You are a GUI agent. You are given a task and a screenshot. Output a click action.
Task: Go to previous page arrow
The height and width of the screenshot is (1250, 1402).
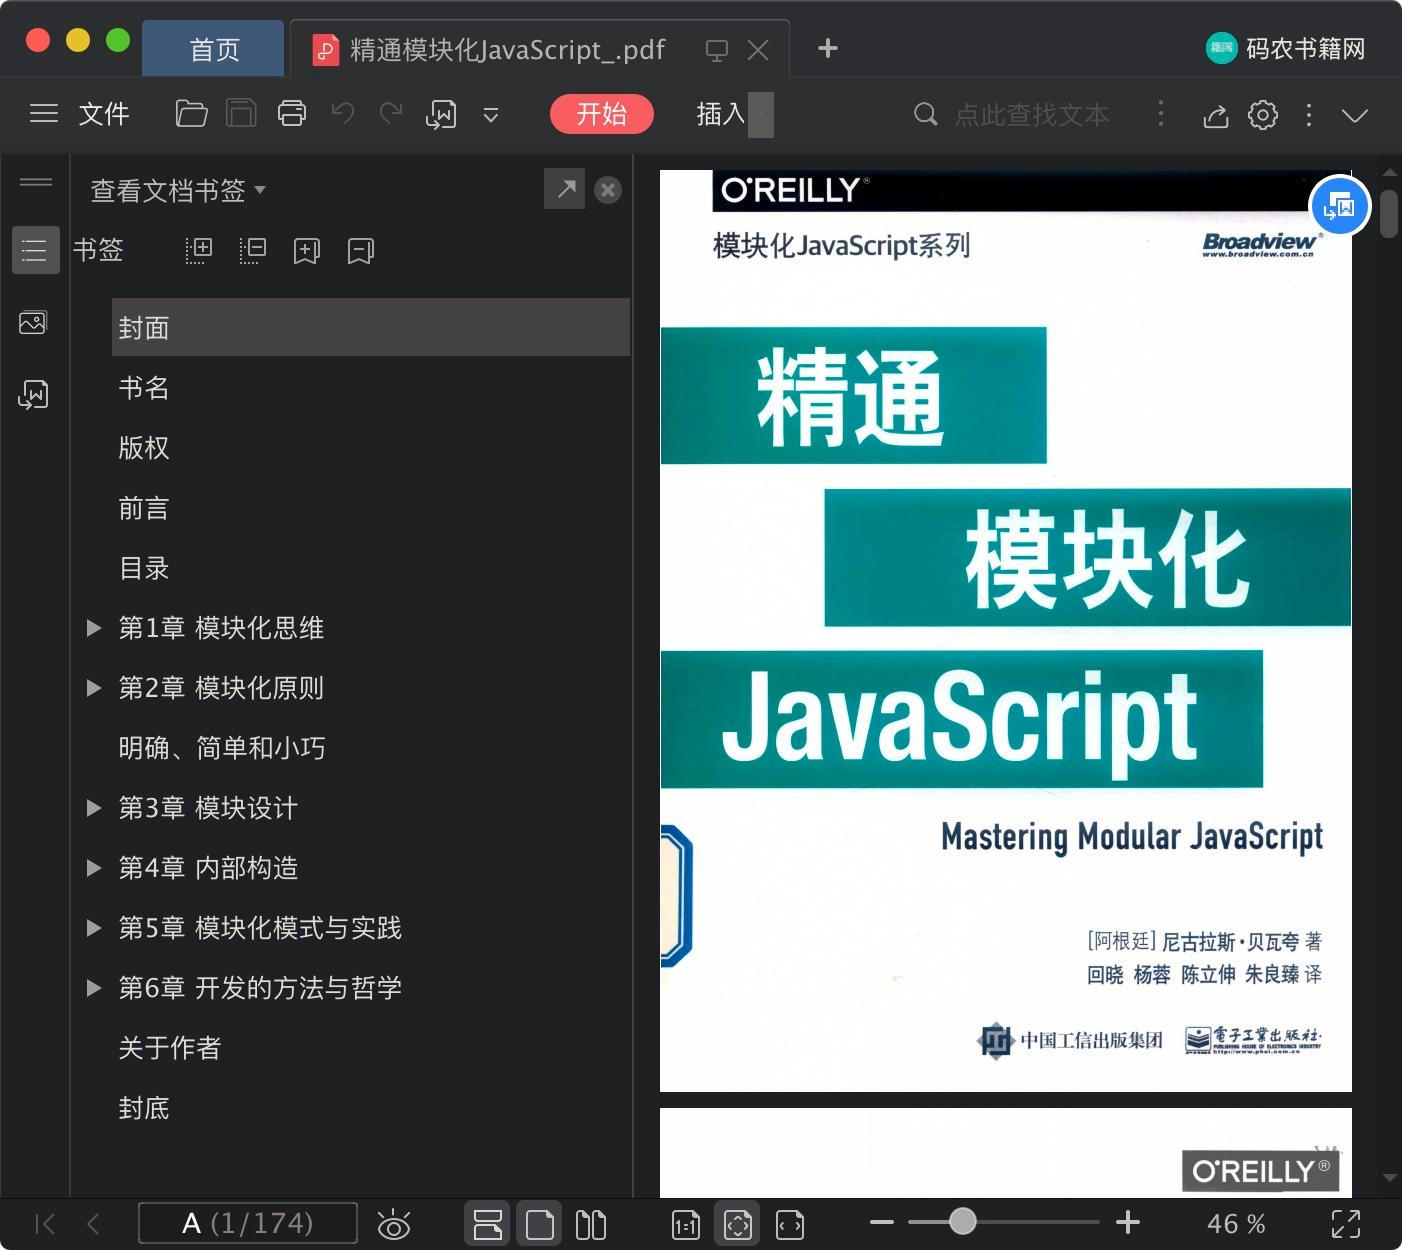click(93, 1224)
